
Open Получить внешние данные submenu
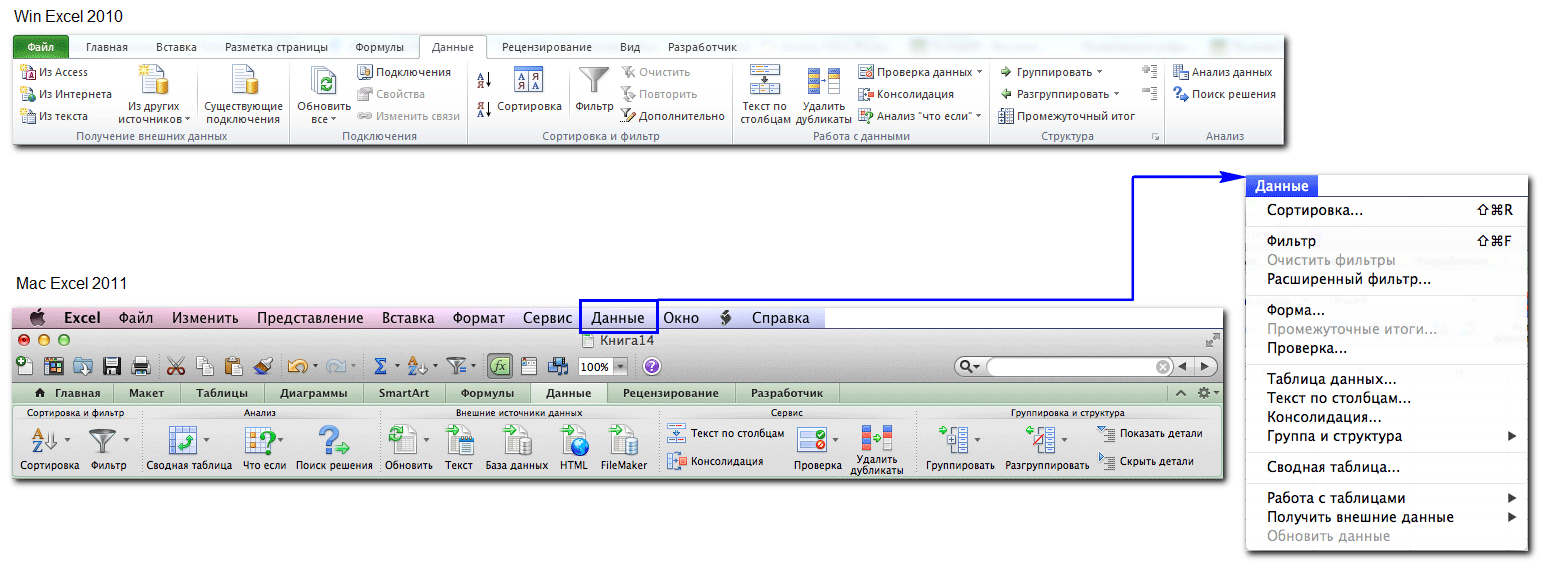[x=1387, y=517]
